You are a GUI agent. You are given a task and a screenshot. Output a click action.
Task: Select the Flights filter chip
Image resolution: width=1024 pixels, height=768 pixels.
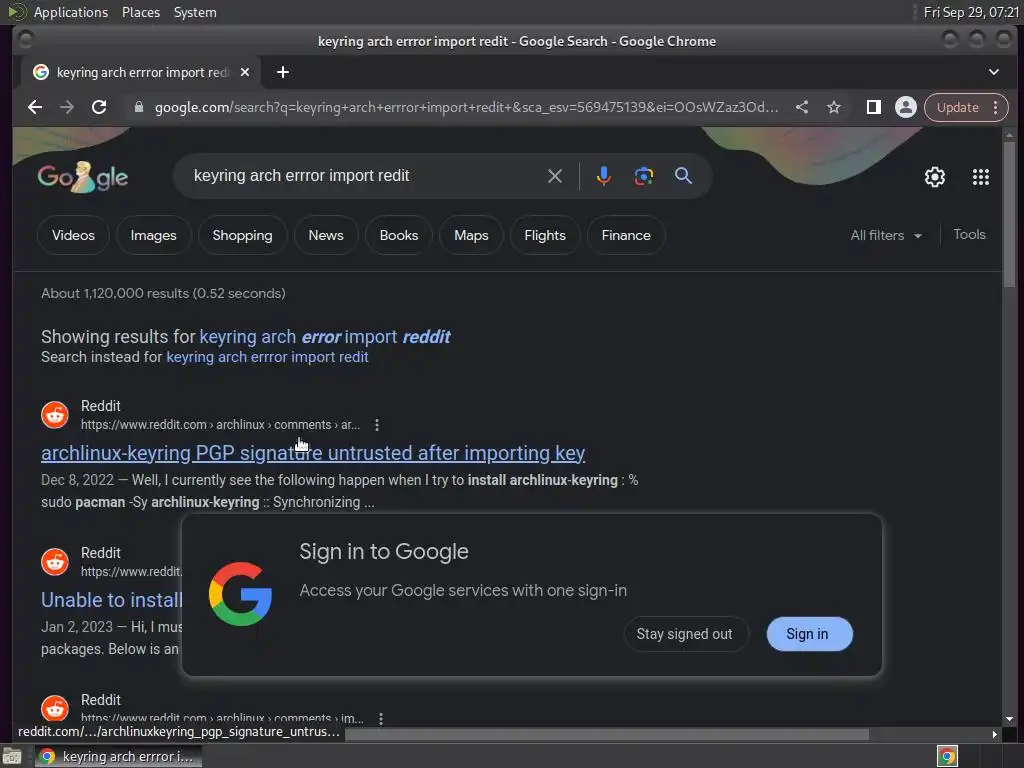click(545, 235)
